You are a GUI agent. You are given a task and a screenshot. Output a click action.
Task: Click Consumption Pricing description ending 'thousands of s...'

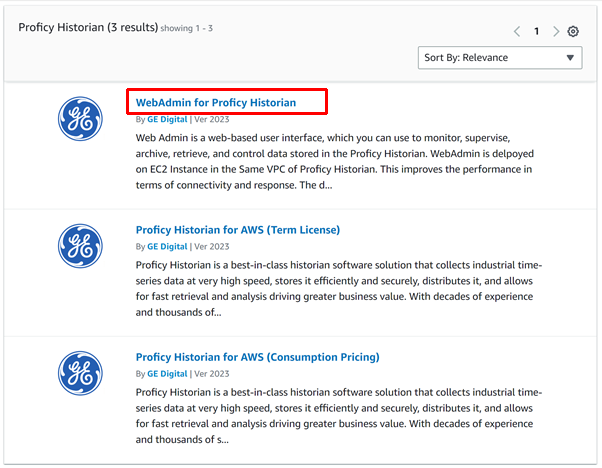[x=339, y=416]
